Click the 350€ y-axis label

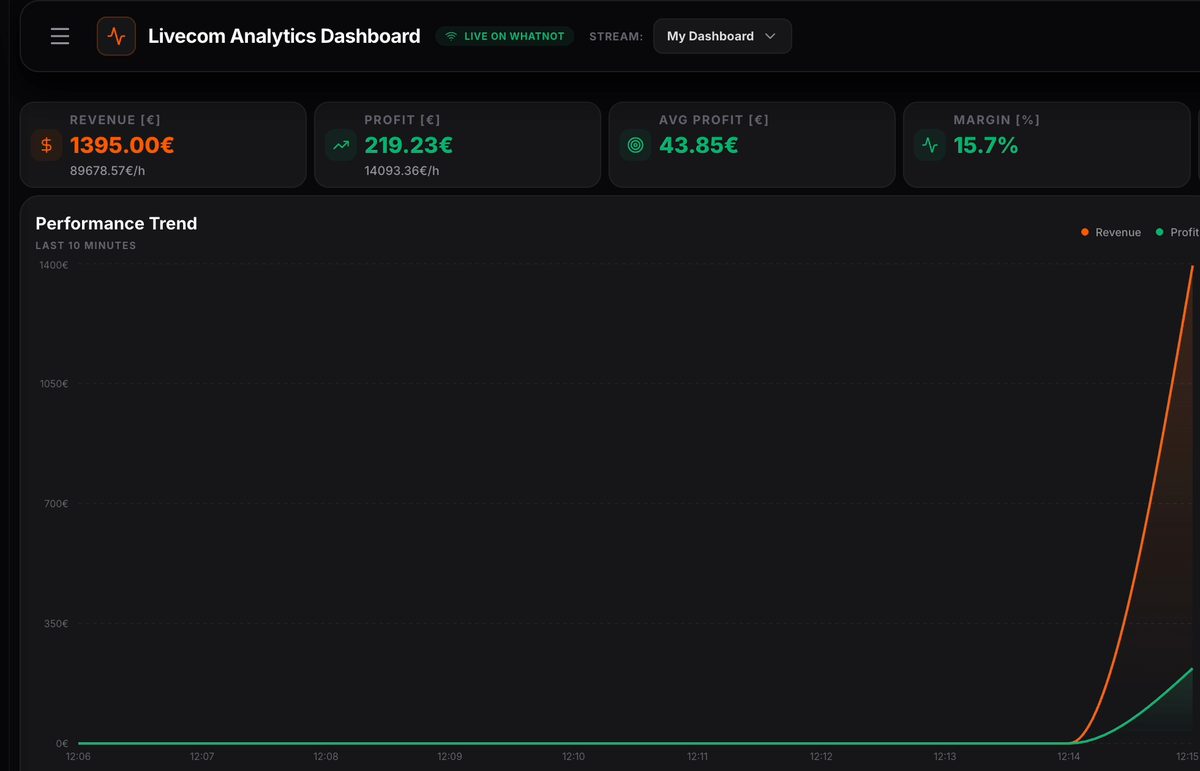56,623
